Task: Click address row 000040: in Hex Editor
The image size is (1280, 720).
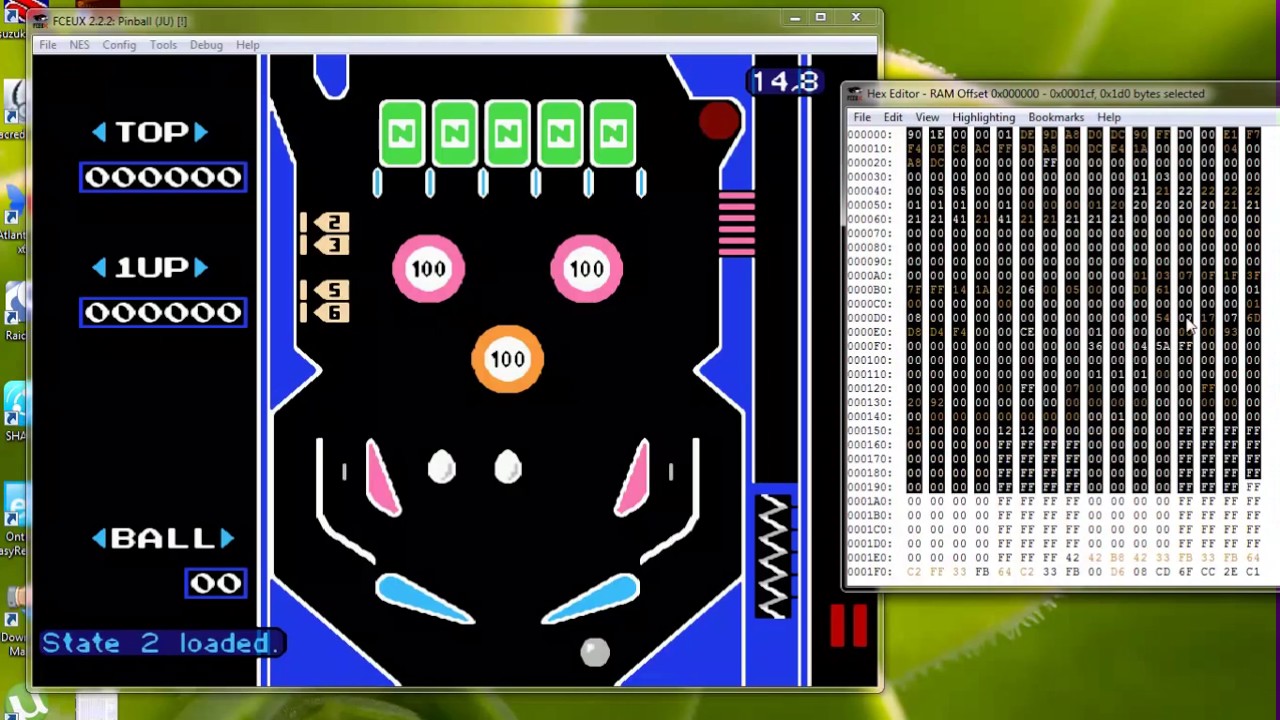Action: pyautogui.click(x=869, y=190)
